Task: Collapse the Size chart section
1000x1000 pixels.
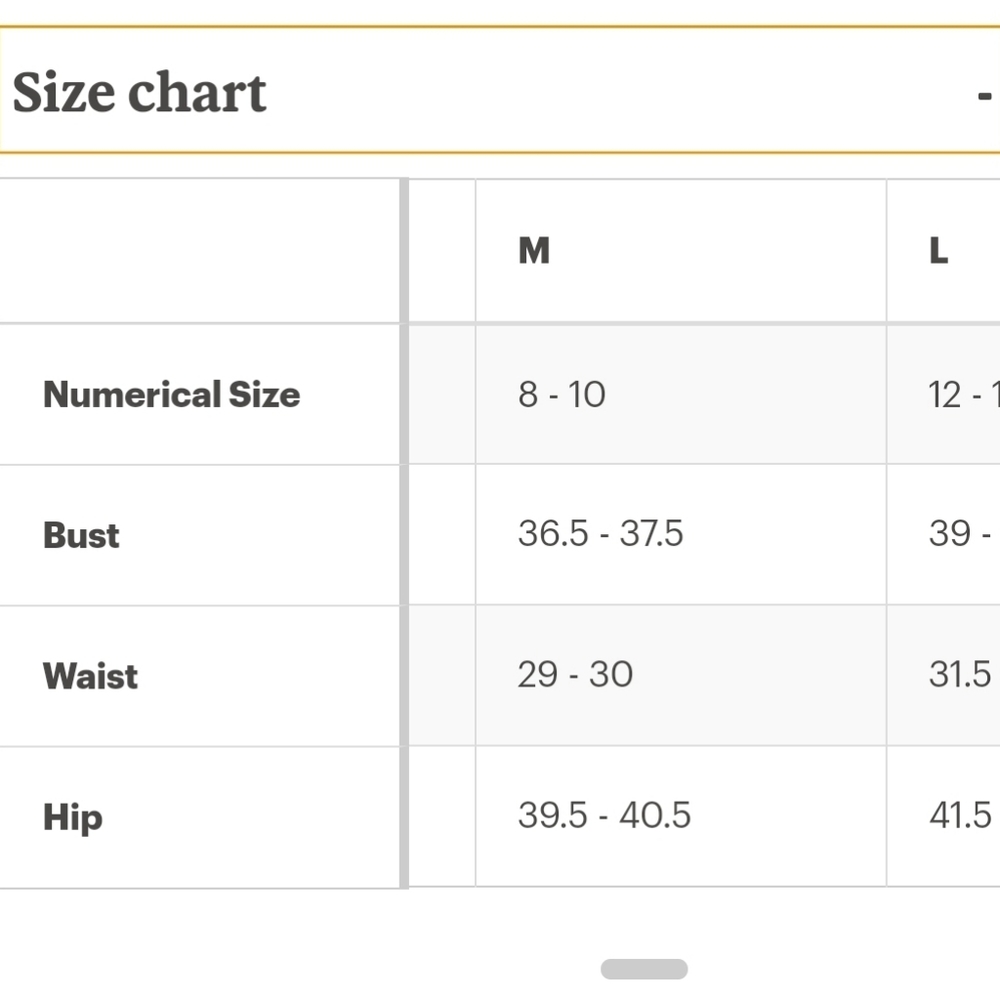Action: tap(500, 90)
